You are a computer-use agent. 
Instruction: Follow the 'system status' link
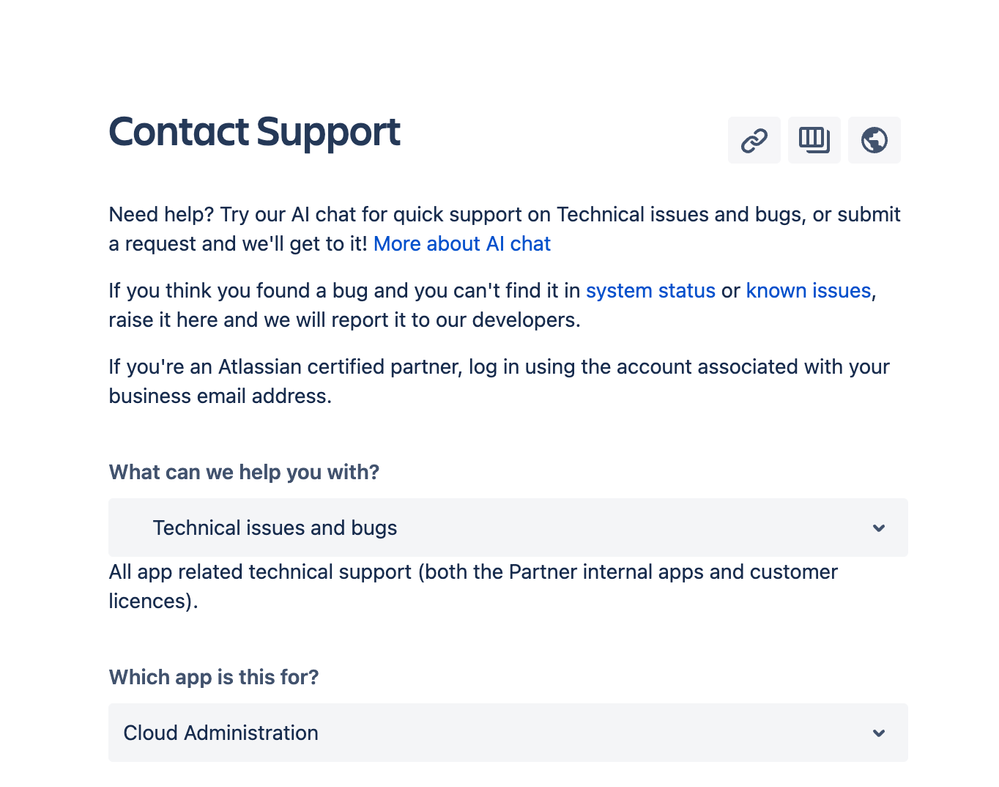coord(650,291)
